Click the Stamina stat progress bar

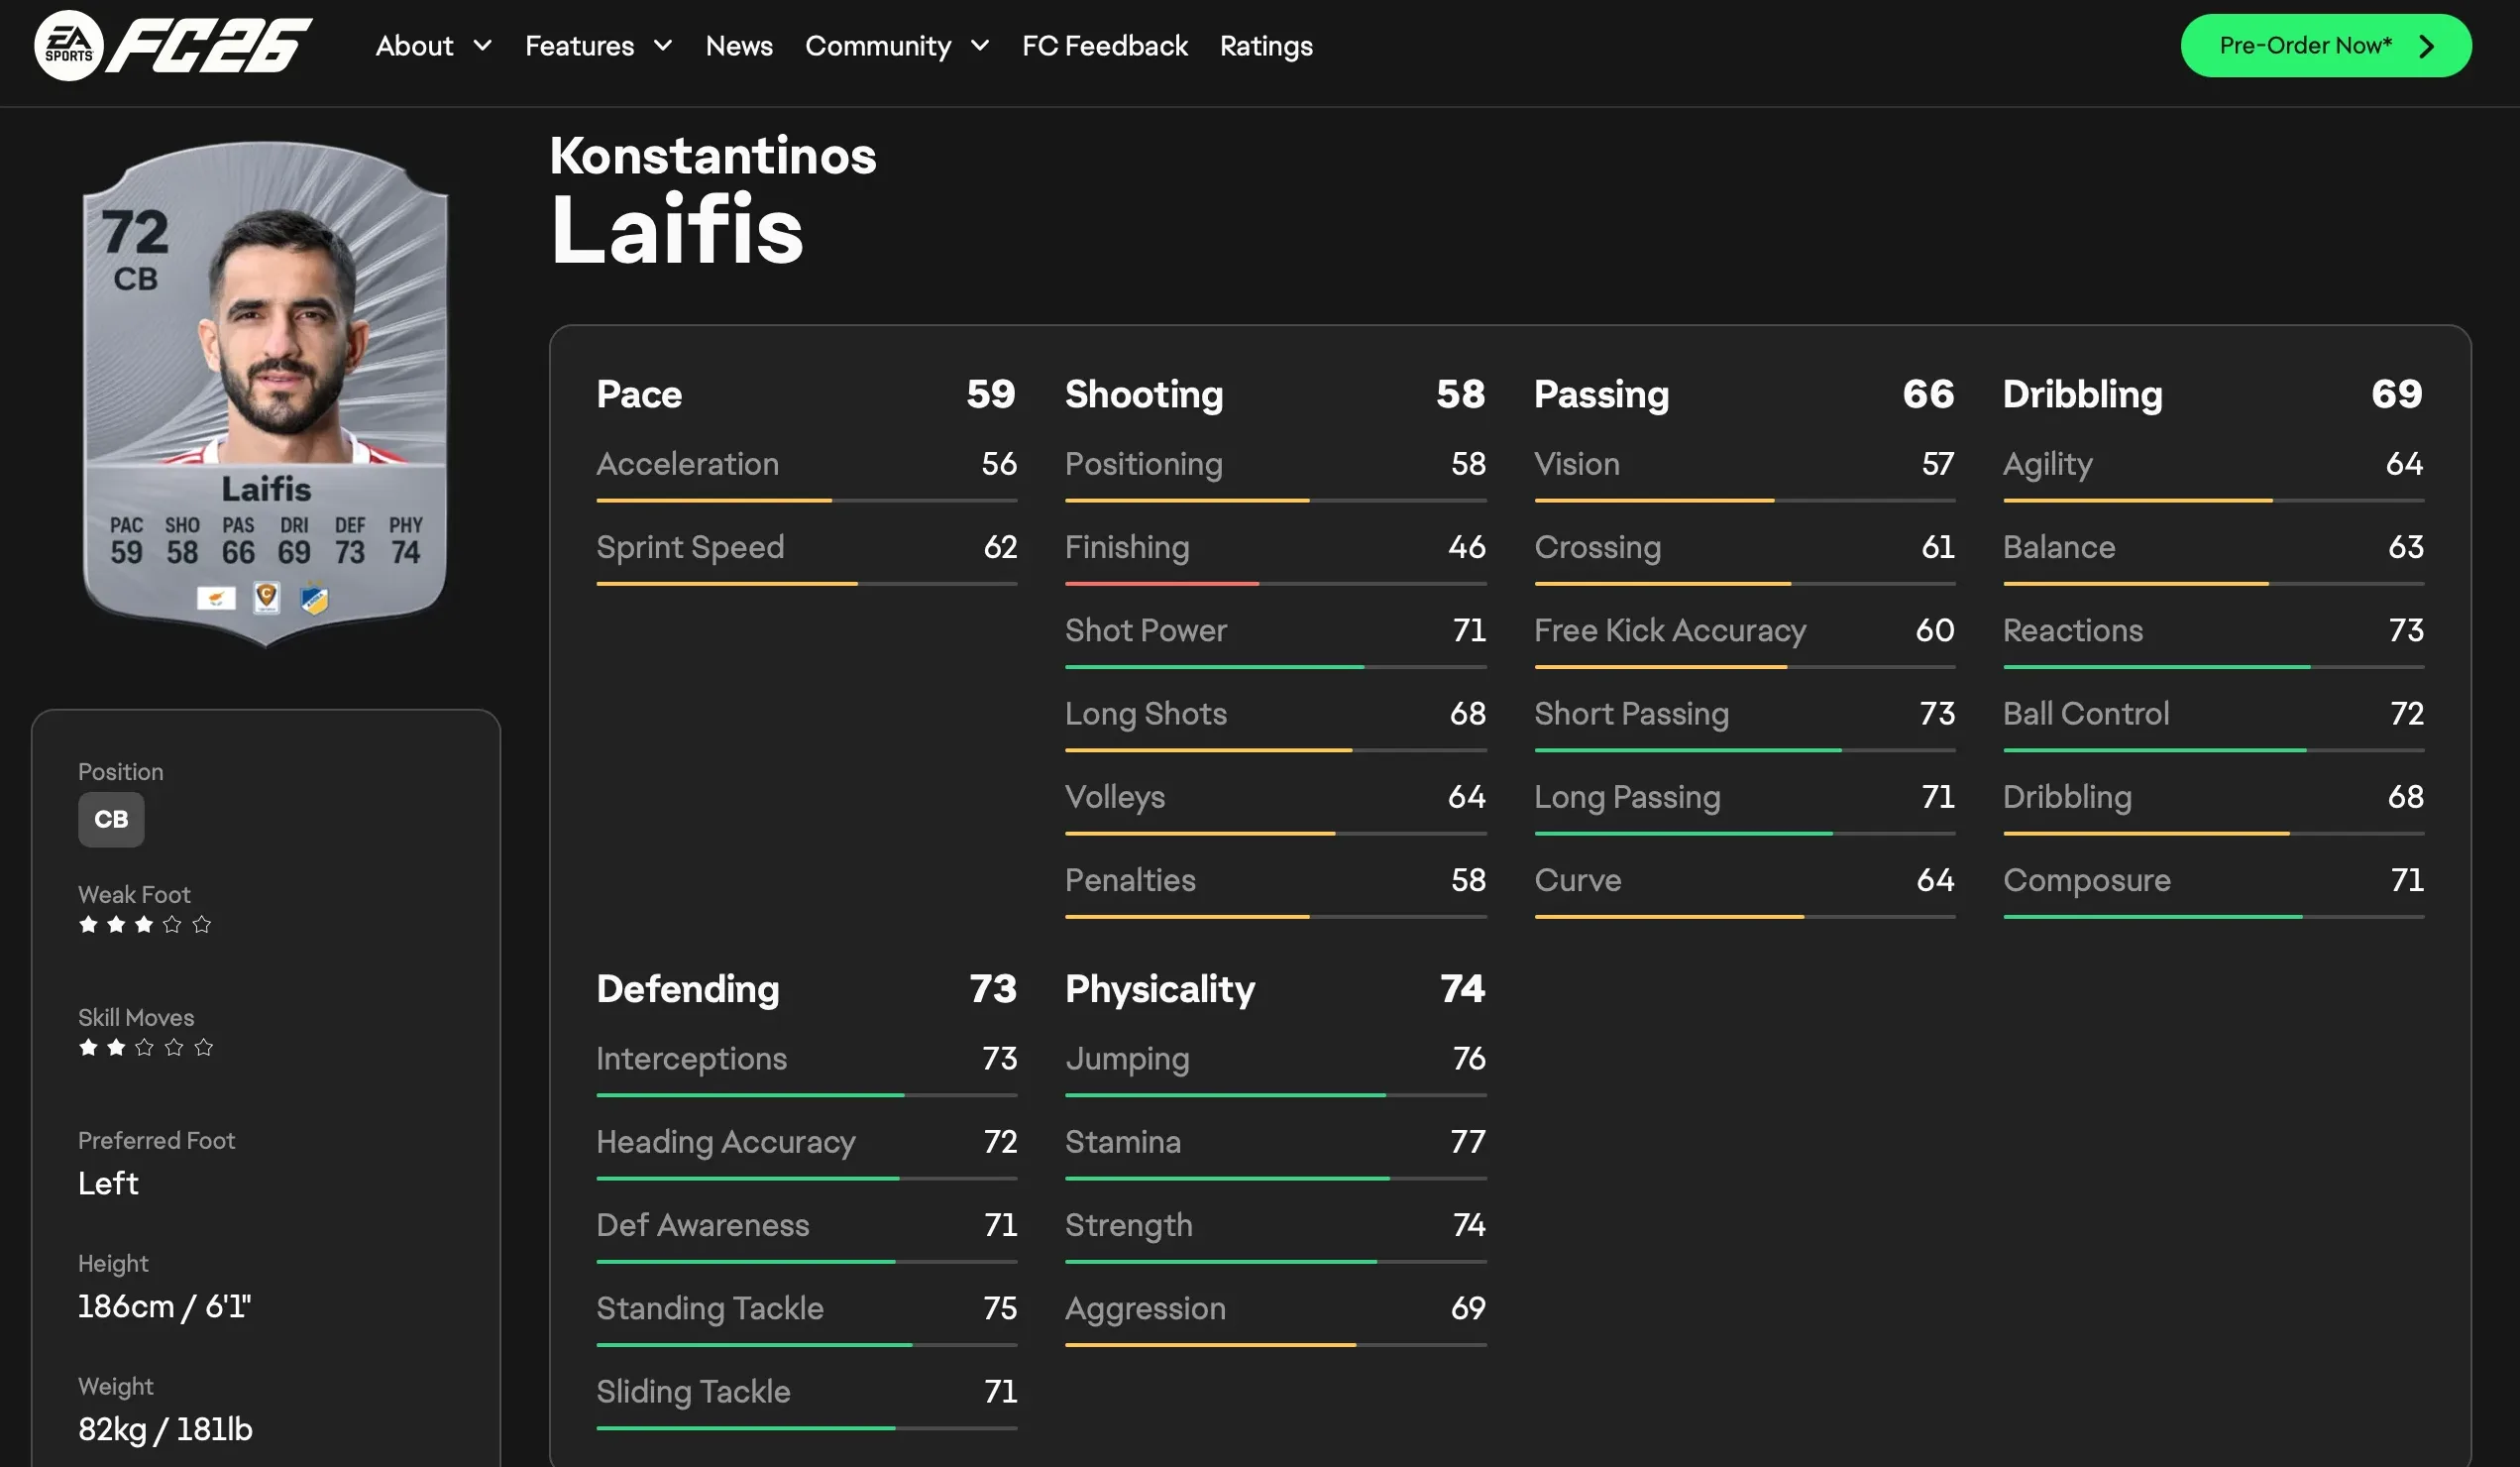(x=1275, y=1178)
